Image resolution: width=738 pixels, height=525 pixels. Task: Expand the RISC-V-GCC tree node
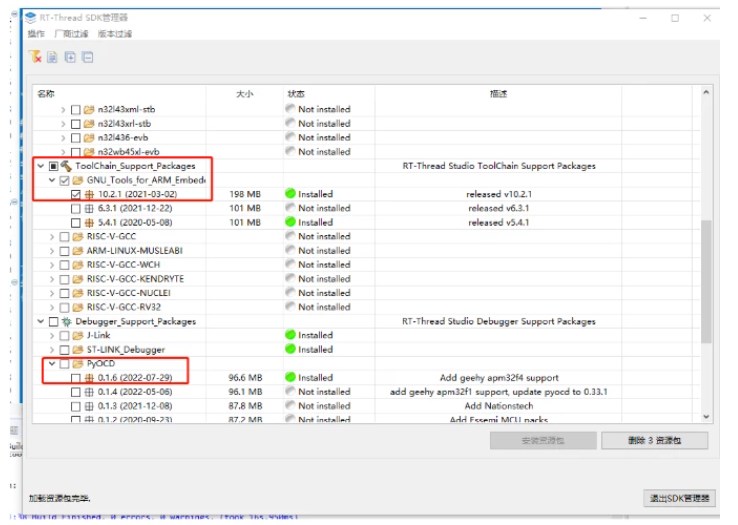coord(52,237)
